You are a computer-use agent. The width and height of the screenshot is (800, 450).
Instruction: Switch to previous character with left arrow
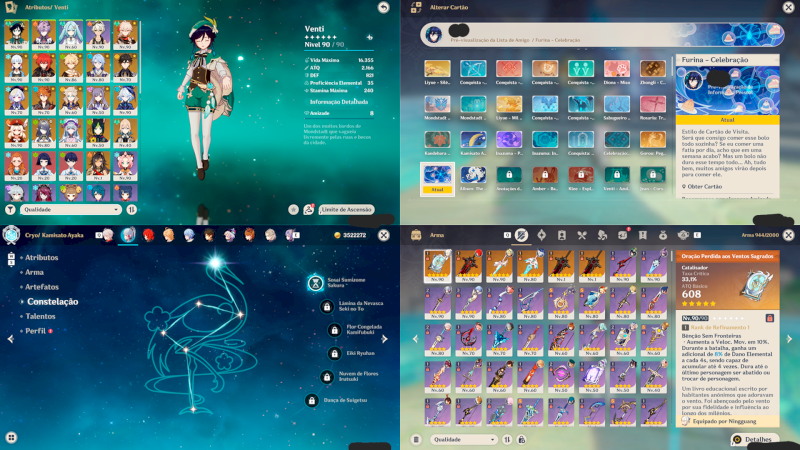pos(10,339)
